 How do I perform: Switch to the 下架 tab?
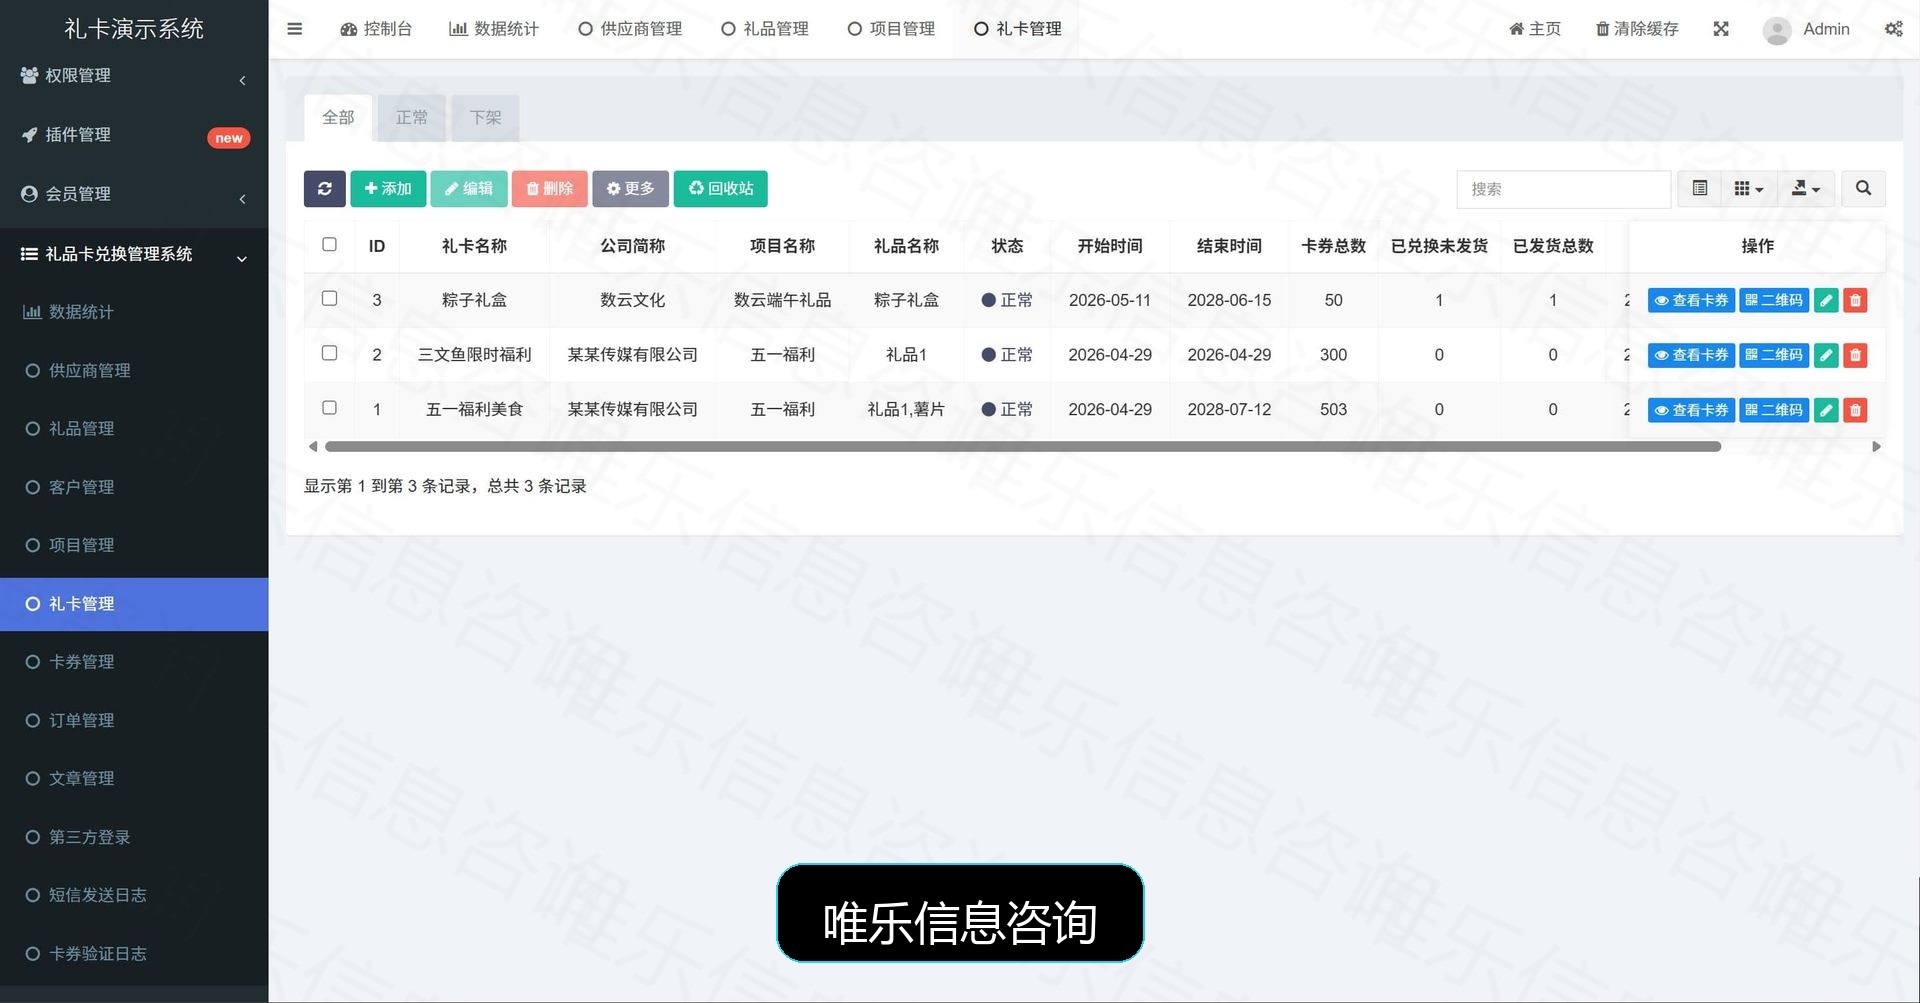coord(485,118)
